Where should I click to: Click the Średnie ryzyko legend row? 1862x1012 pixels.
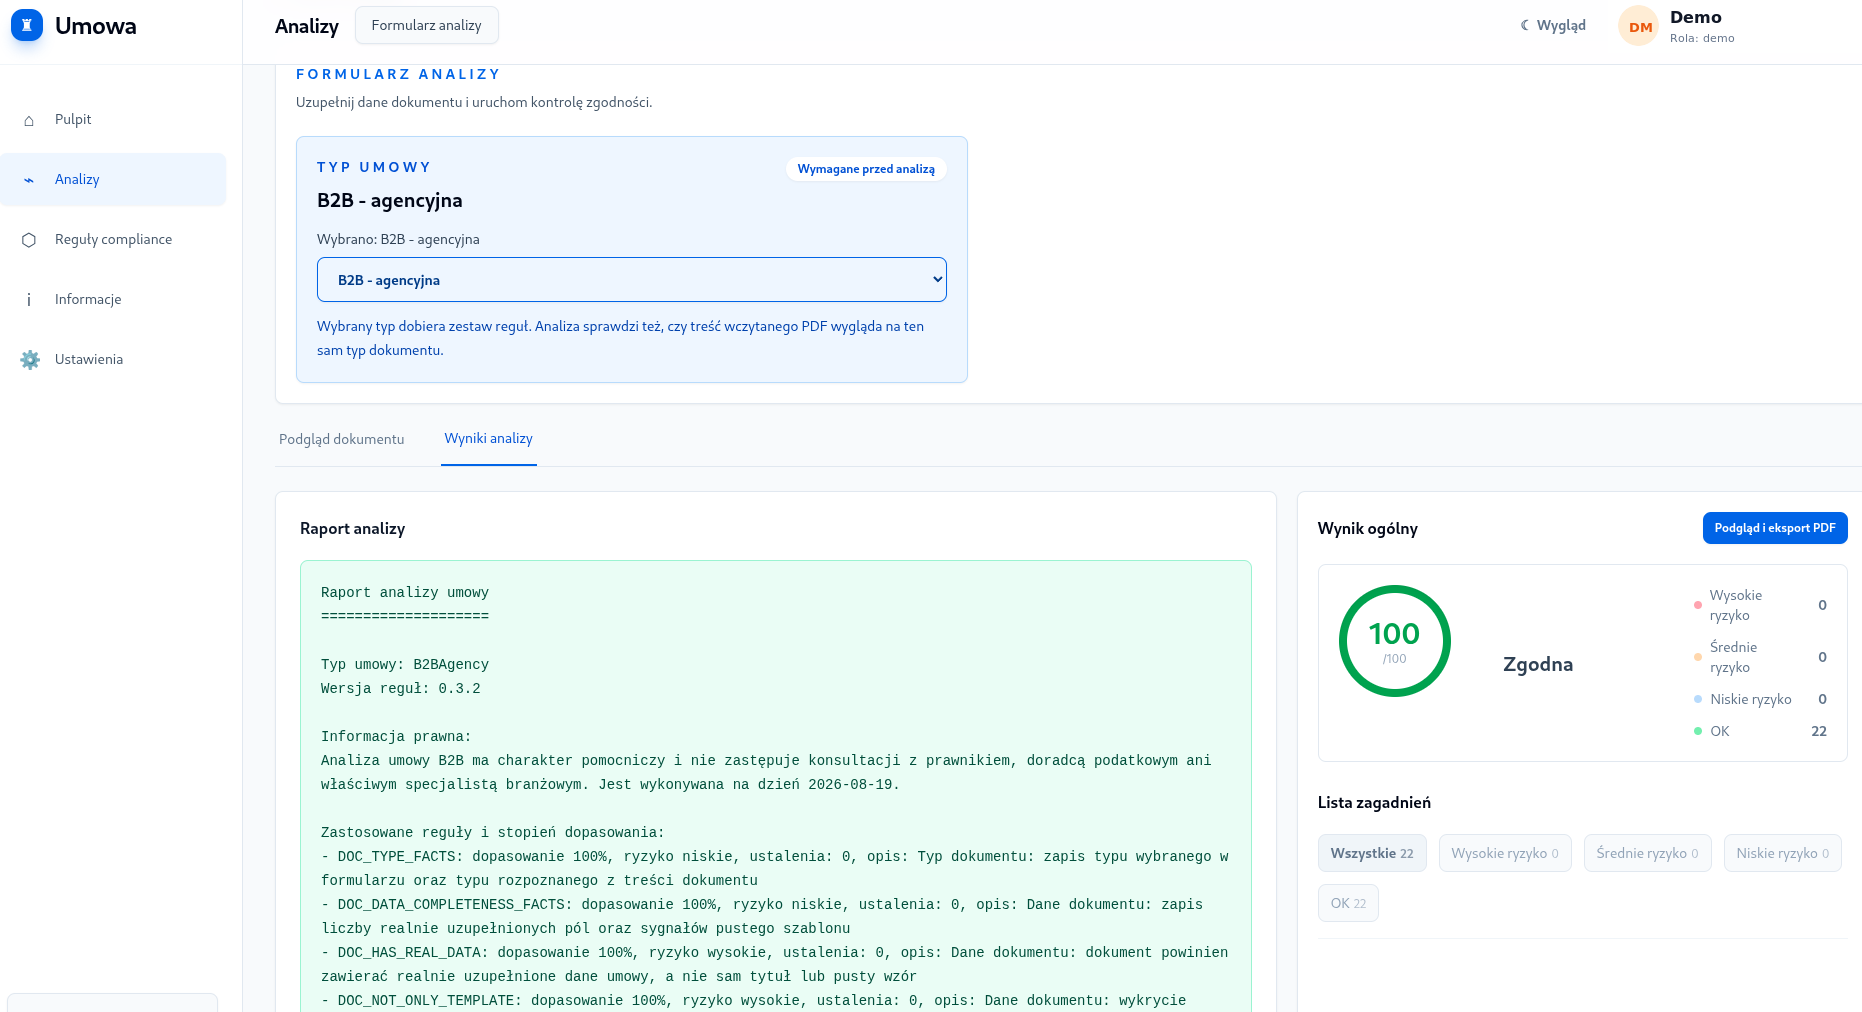click(1761, 657)
